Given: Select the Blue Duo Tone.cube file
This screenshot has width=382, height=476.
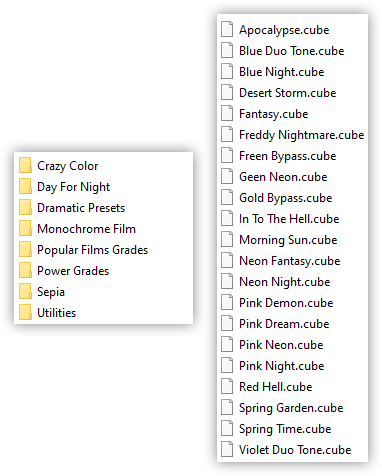Looking at the screenshot, I should point(283,51).
